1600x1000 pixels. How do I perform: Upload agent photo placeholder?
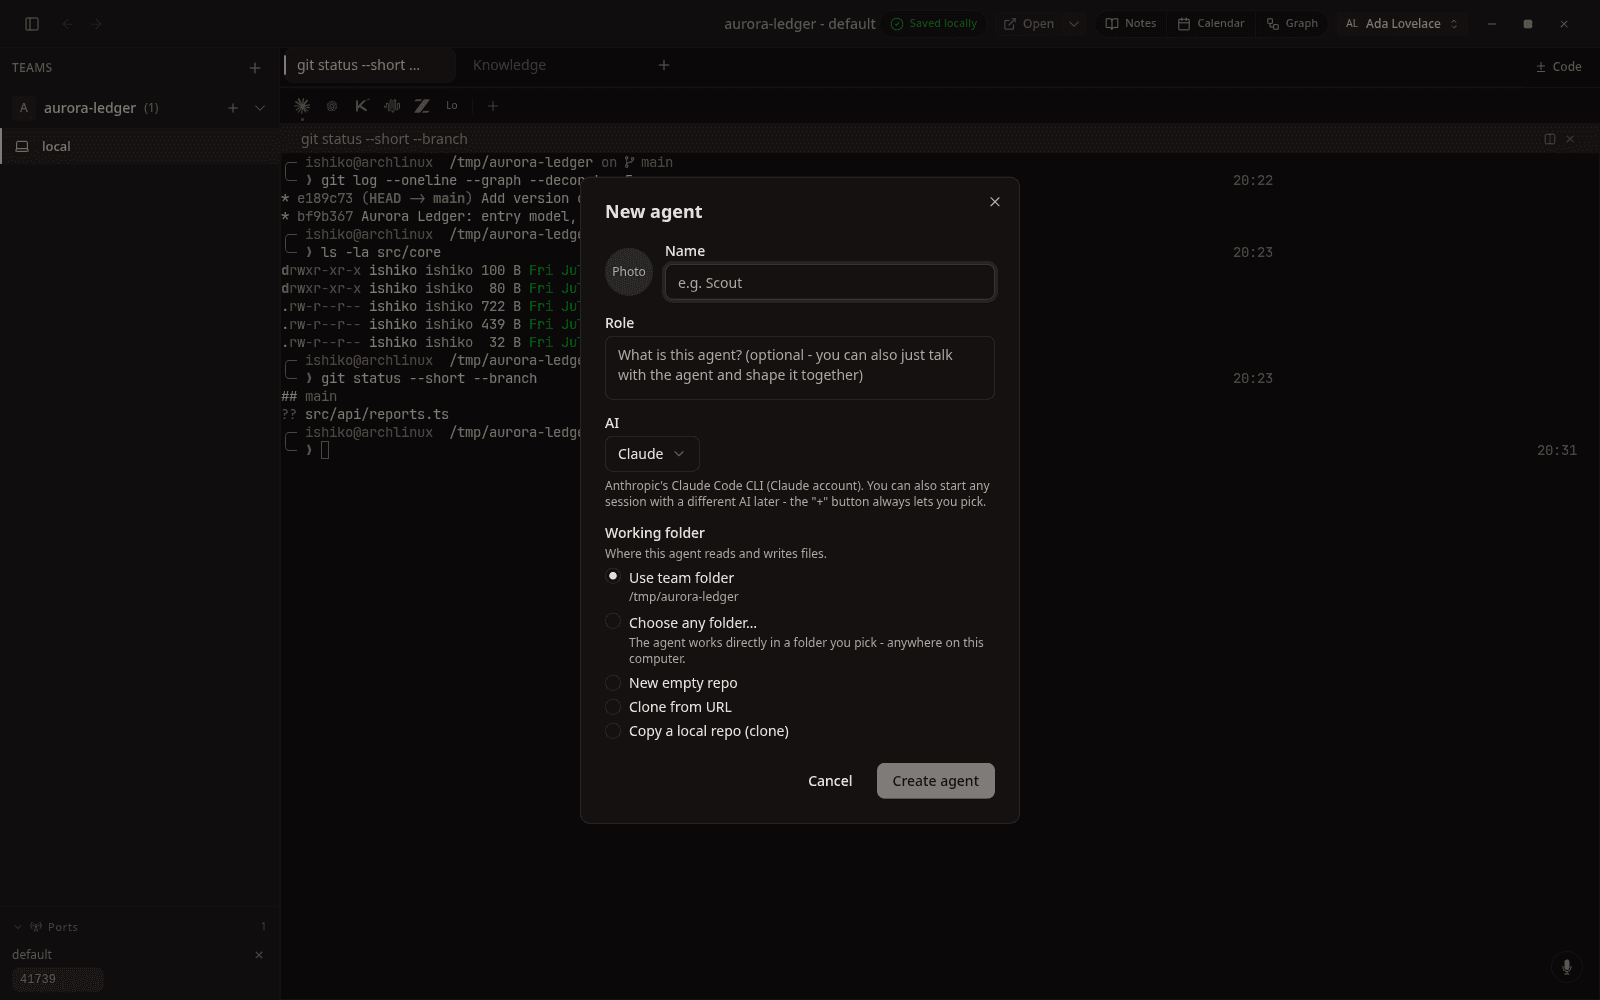click(629, 272)
